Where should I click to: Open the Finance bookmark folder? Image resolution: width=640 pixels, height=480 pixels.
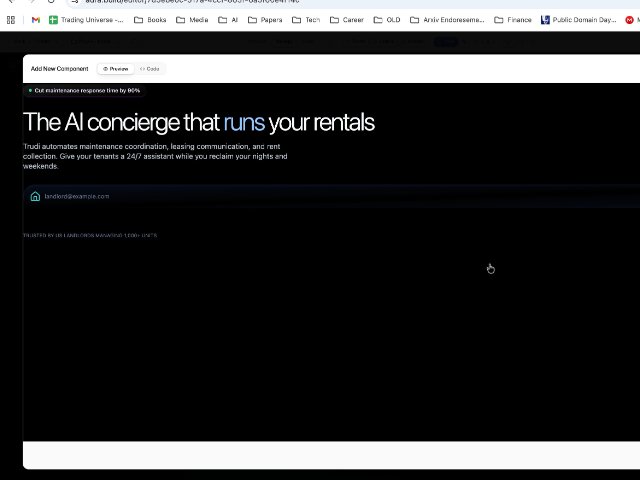(x=513, y=20)
